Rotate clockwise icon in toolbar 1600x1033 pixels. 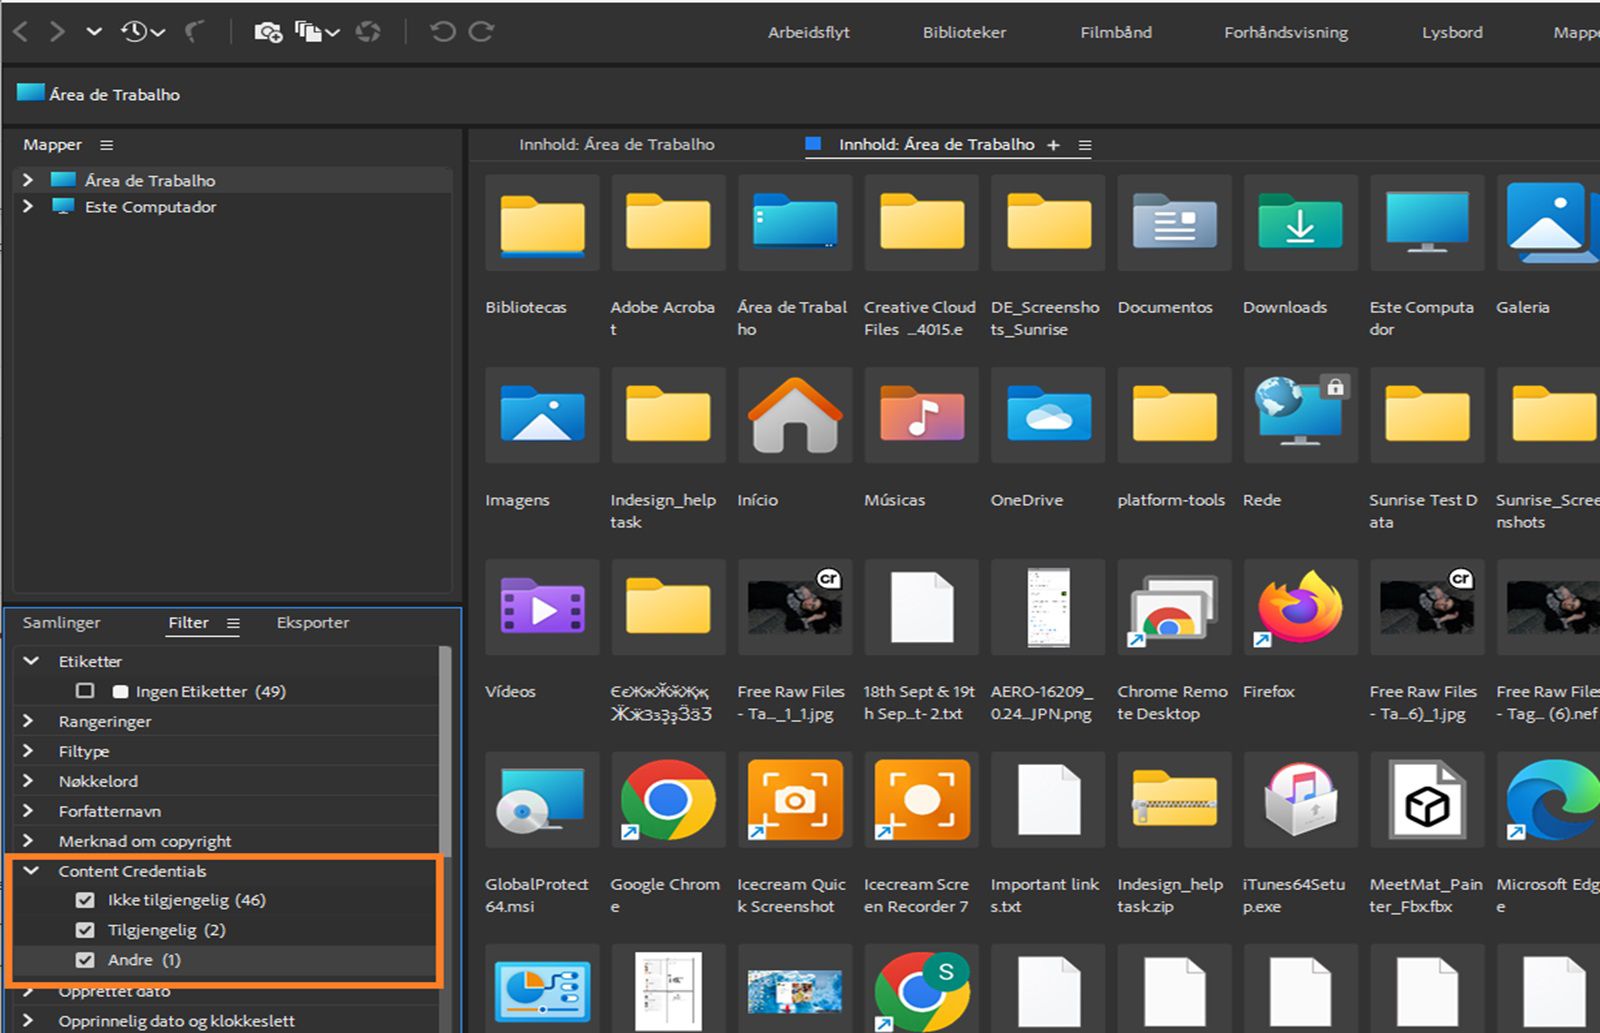click(481, 32)
